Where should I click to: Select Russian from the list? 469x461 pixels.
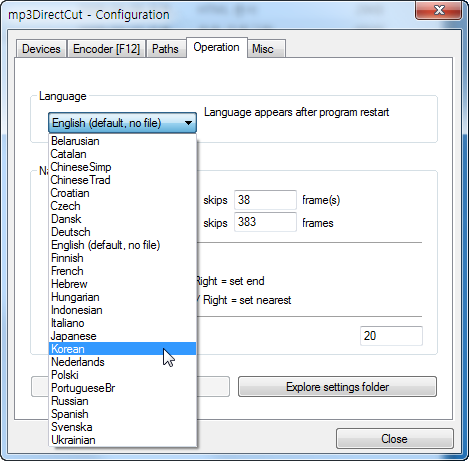122,401
